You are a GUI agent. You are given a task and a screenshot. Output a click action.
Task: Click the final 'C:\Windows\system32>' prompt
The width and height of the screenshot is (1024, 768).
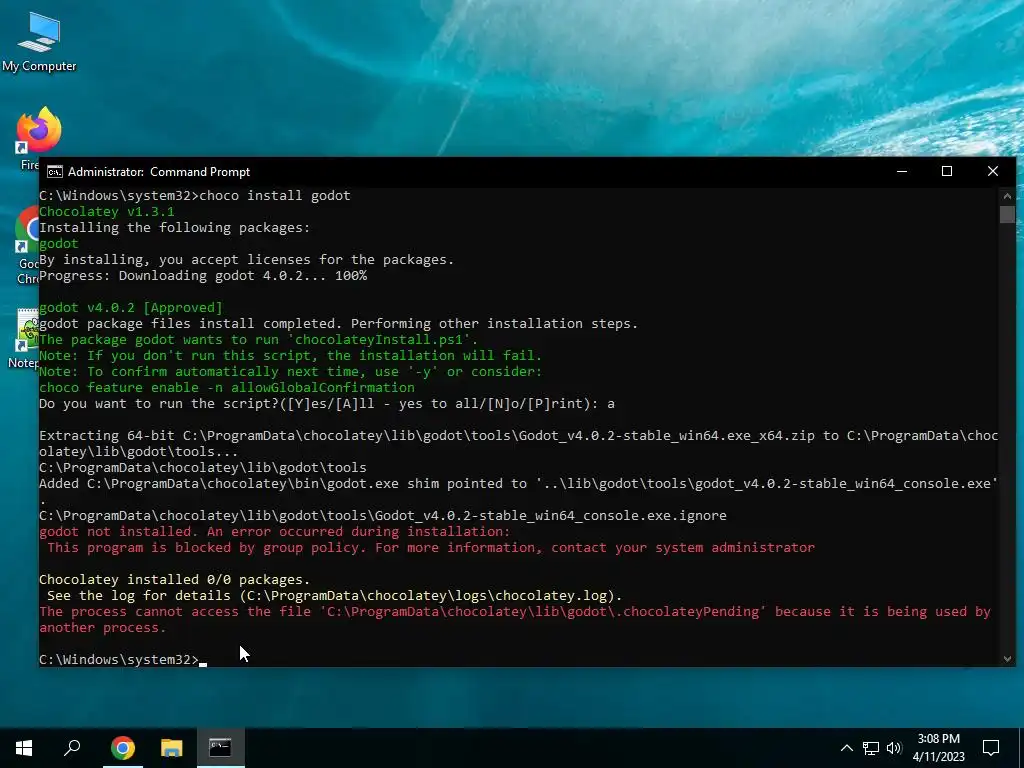[119, 660]
